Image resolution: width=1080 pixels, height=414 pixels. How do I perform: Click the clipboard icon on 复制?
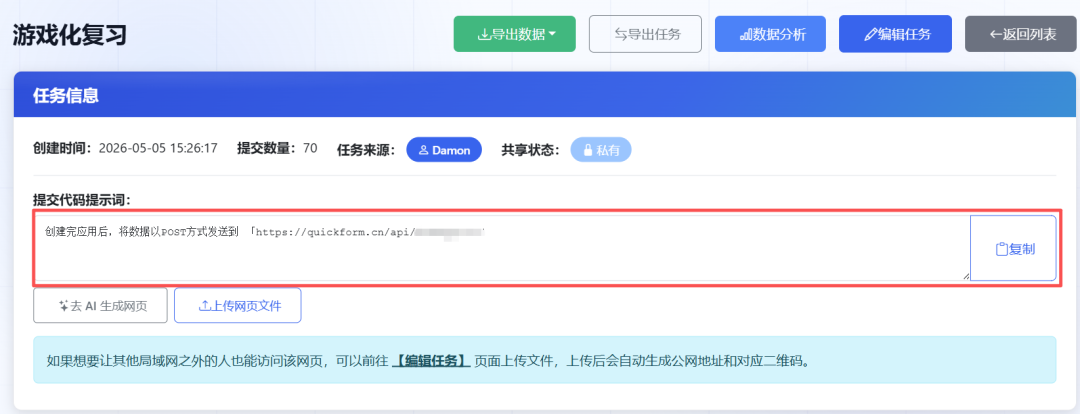[x=1002, y=249]
